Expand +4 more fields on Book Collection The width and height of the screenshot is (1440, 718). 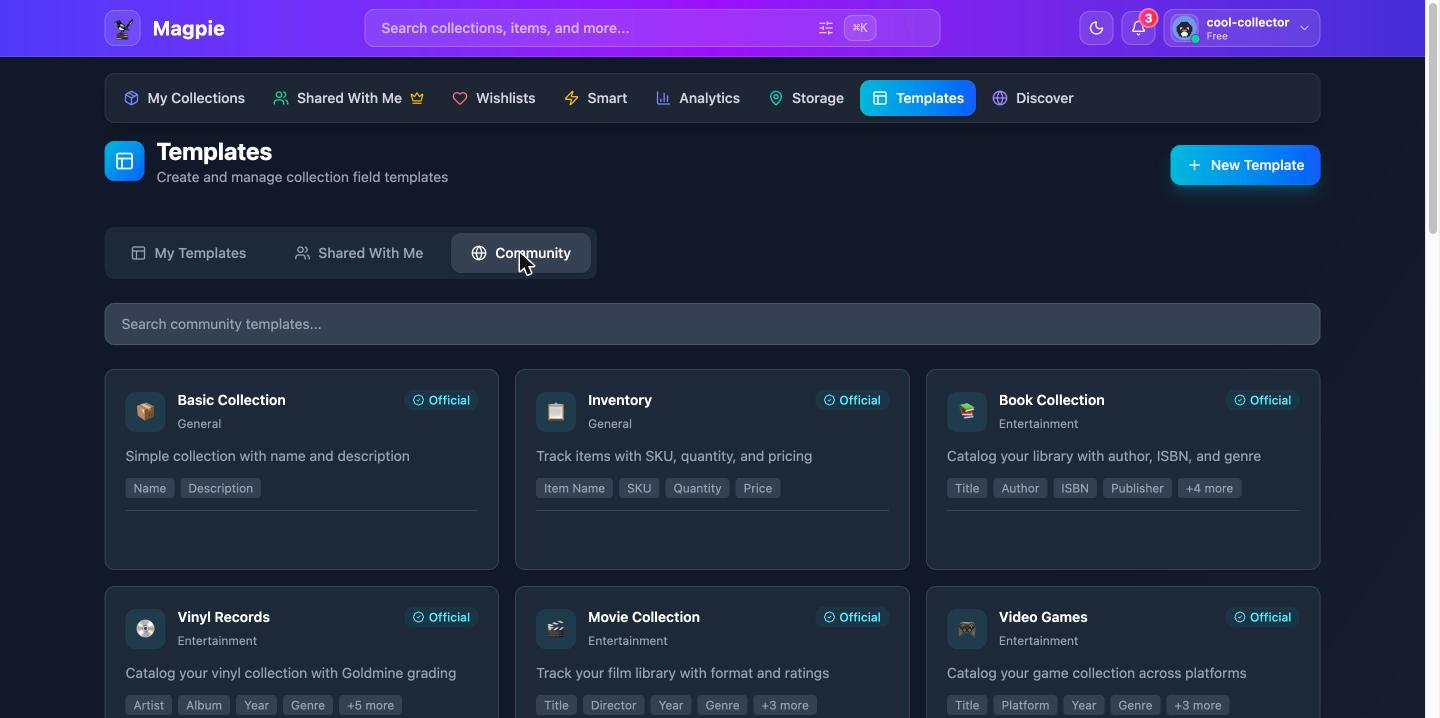pyautogui.click(x=1209, y=488)
